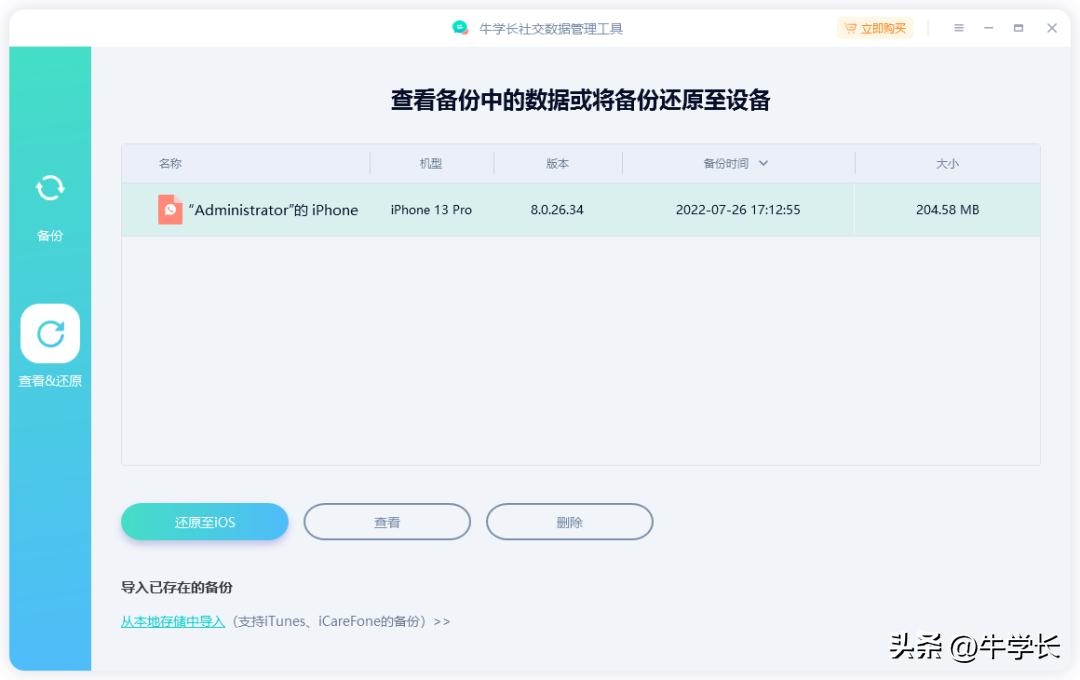Image resolution: width=1080 pixels, height=680 pixels.
Task: Select the 备份 refresh icon in sidebar
Action: (x=49, y=188)
